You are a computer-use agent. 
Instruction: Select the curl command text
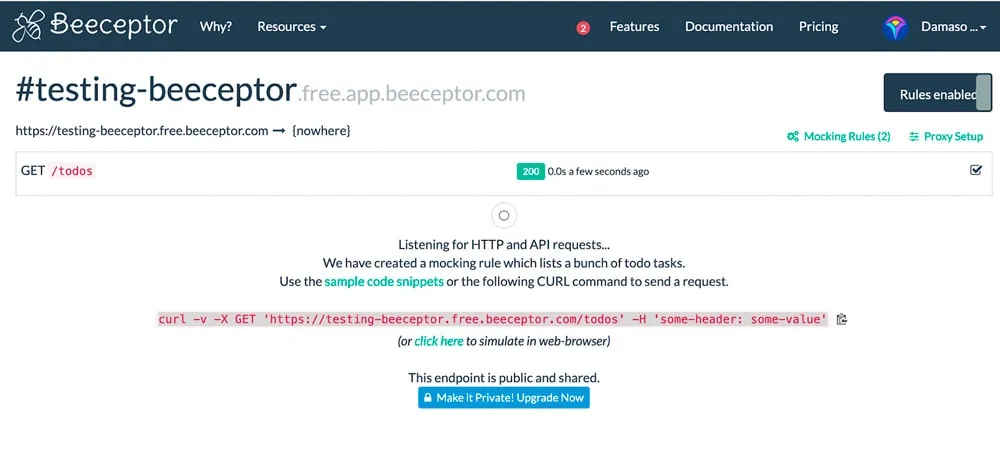[492, 319]
